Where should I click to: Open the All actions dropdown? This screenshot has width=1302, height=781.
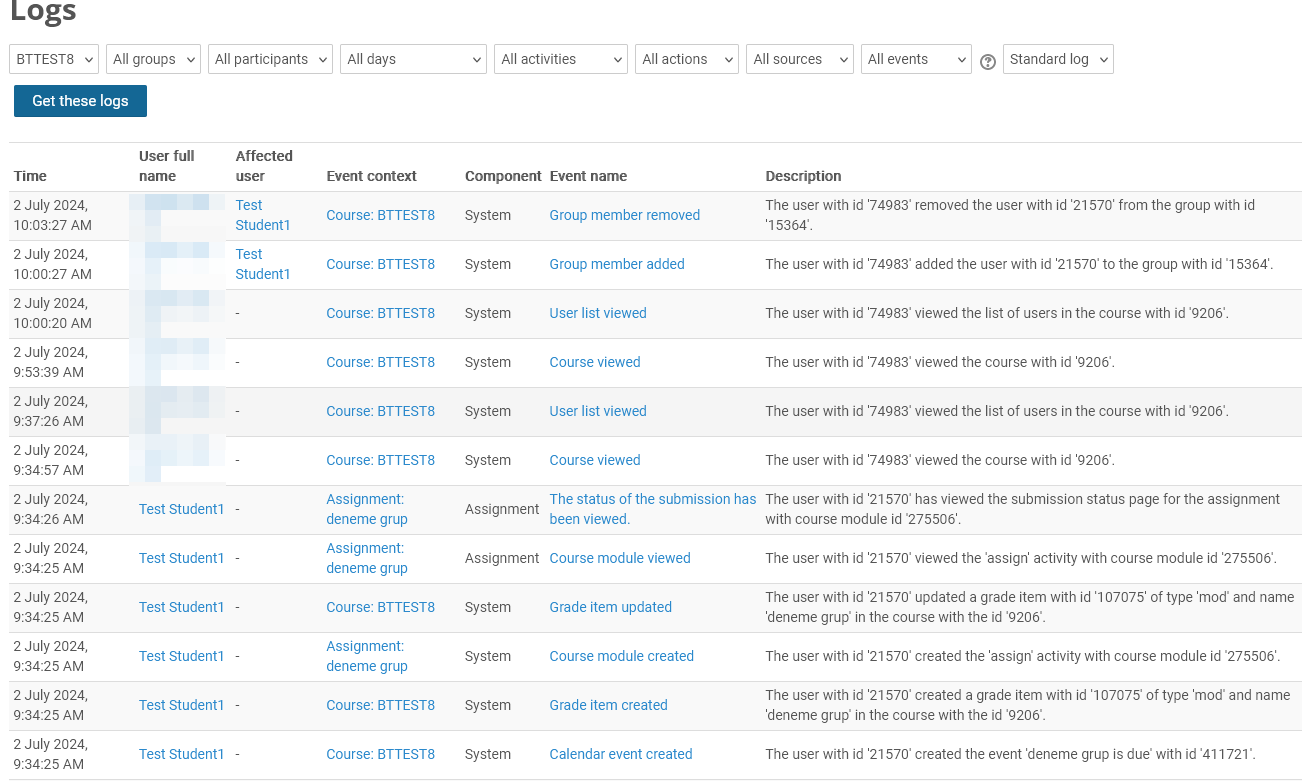pos(687,59)
